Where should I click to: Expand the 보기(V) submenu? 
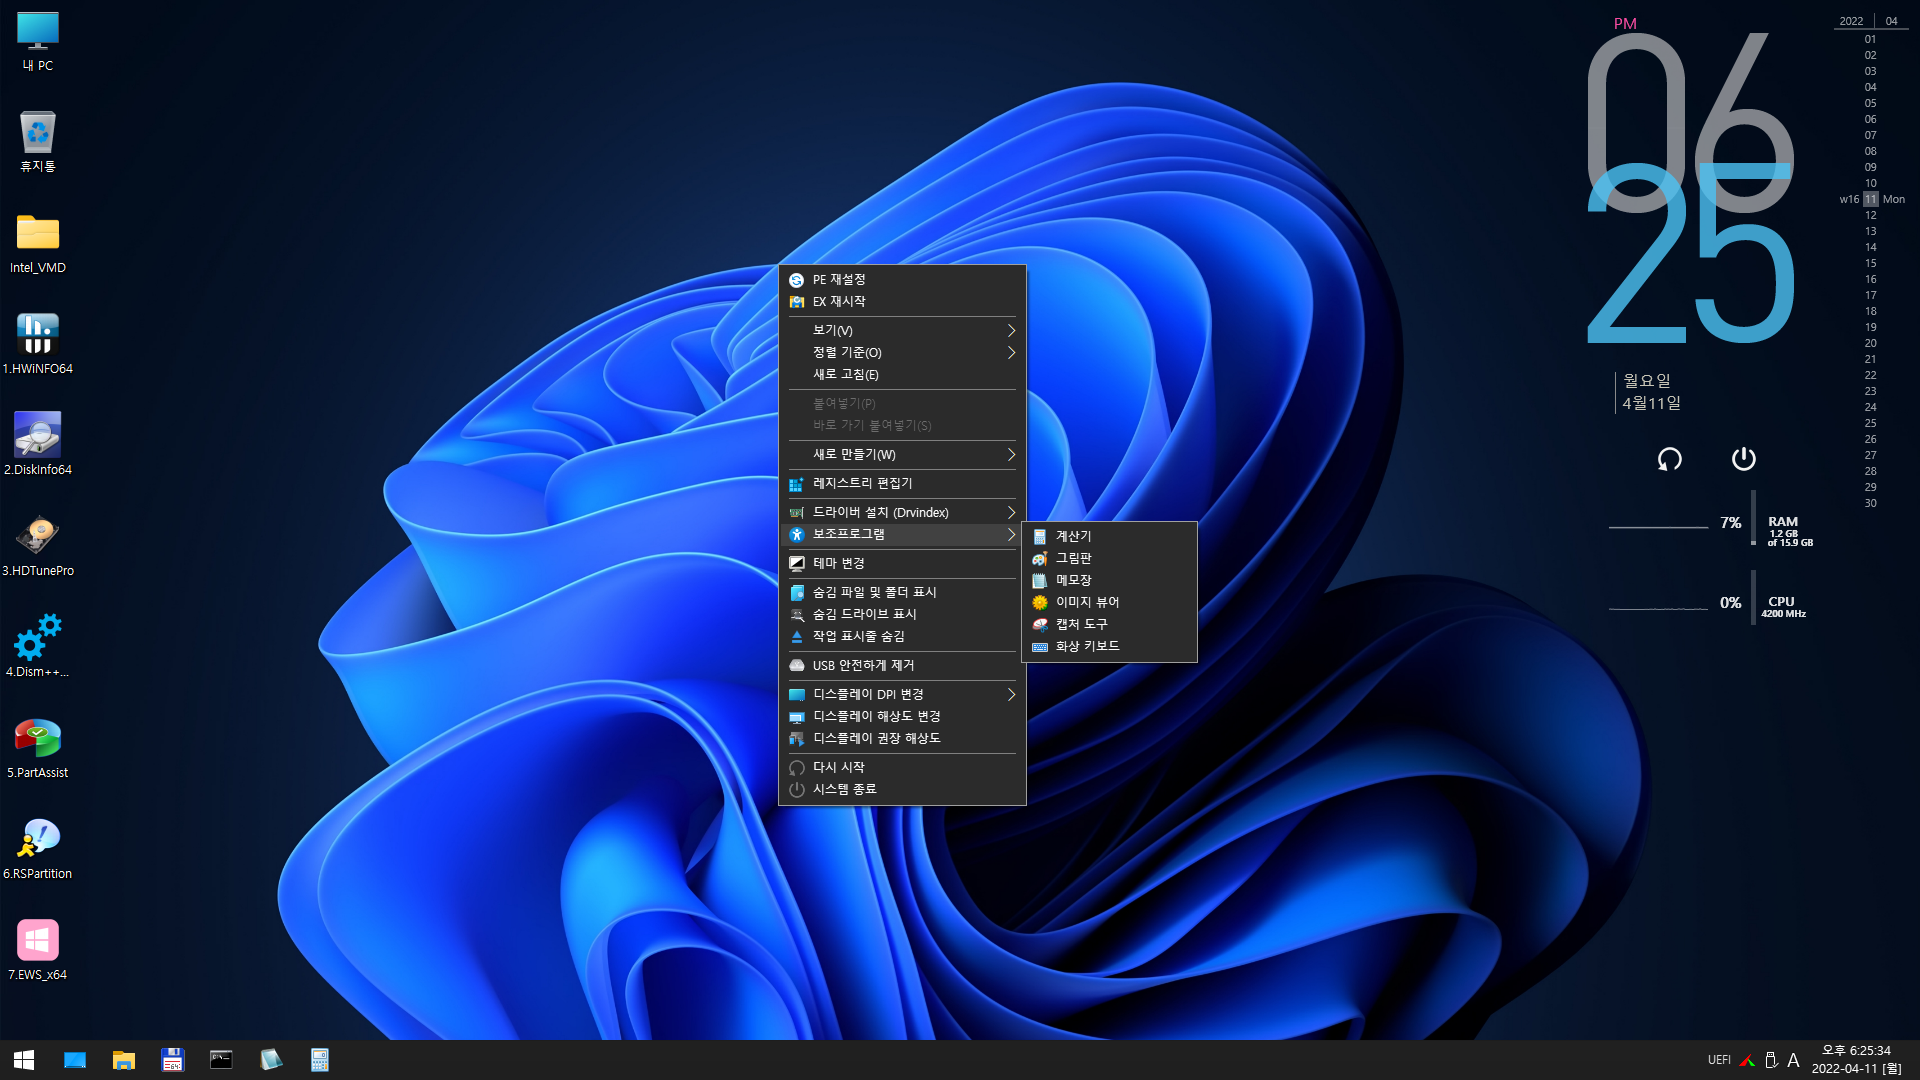[x=902, y=331]
